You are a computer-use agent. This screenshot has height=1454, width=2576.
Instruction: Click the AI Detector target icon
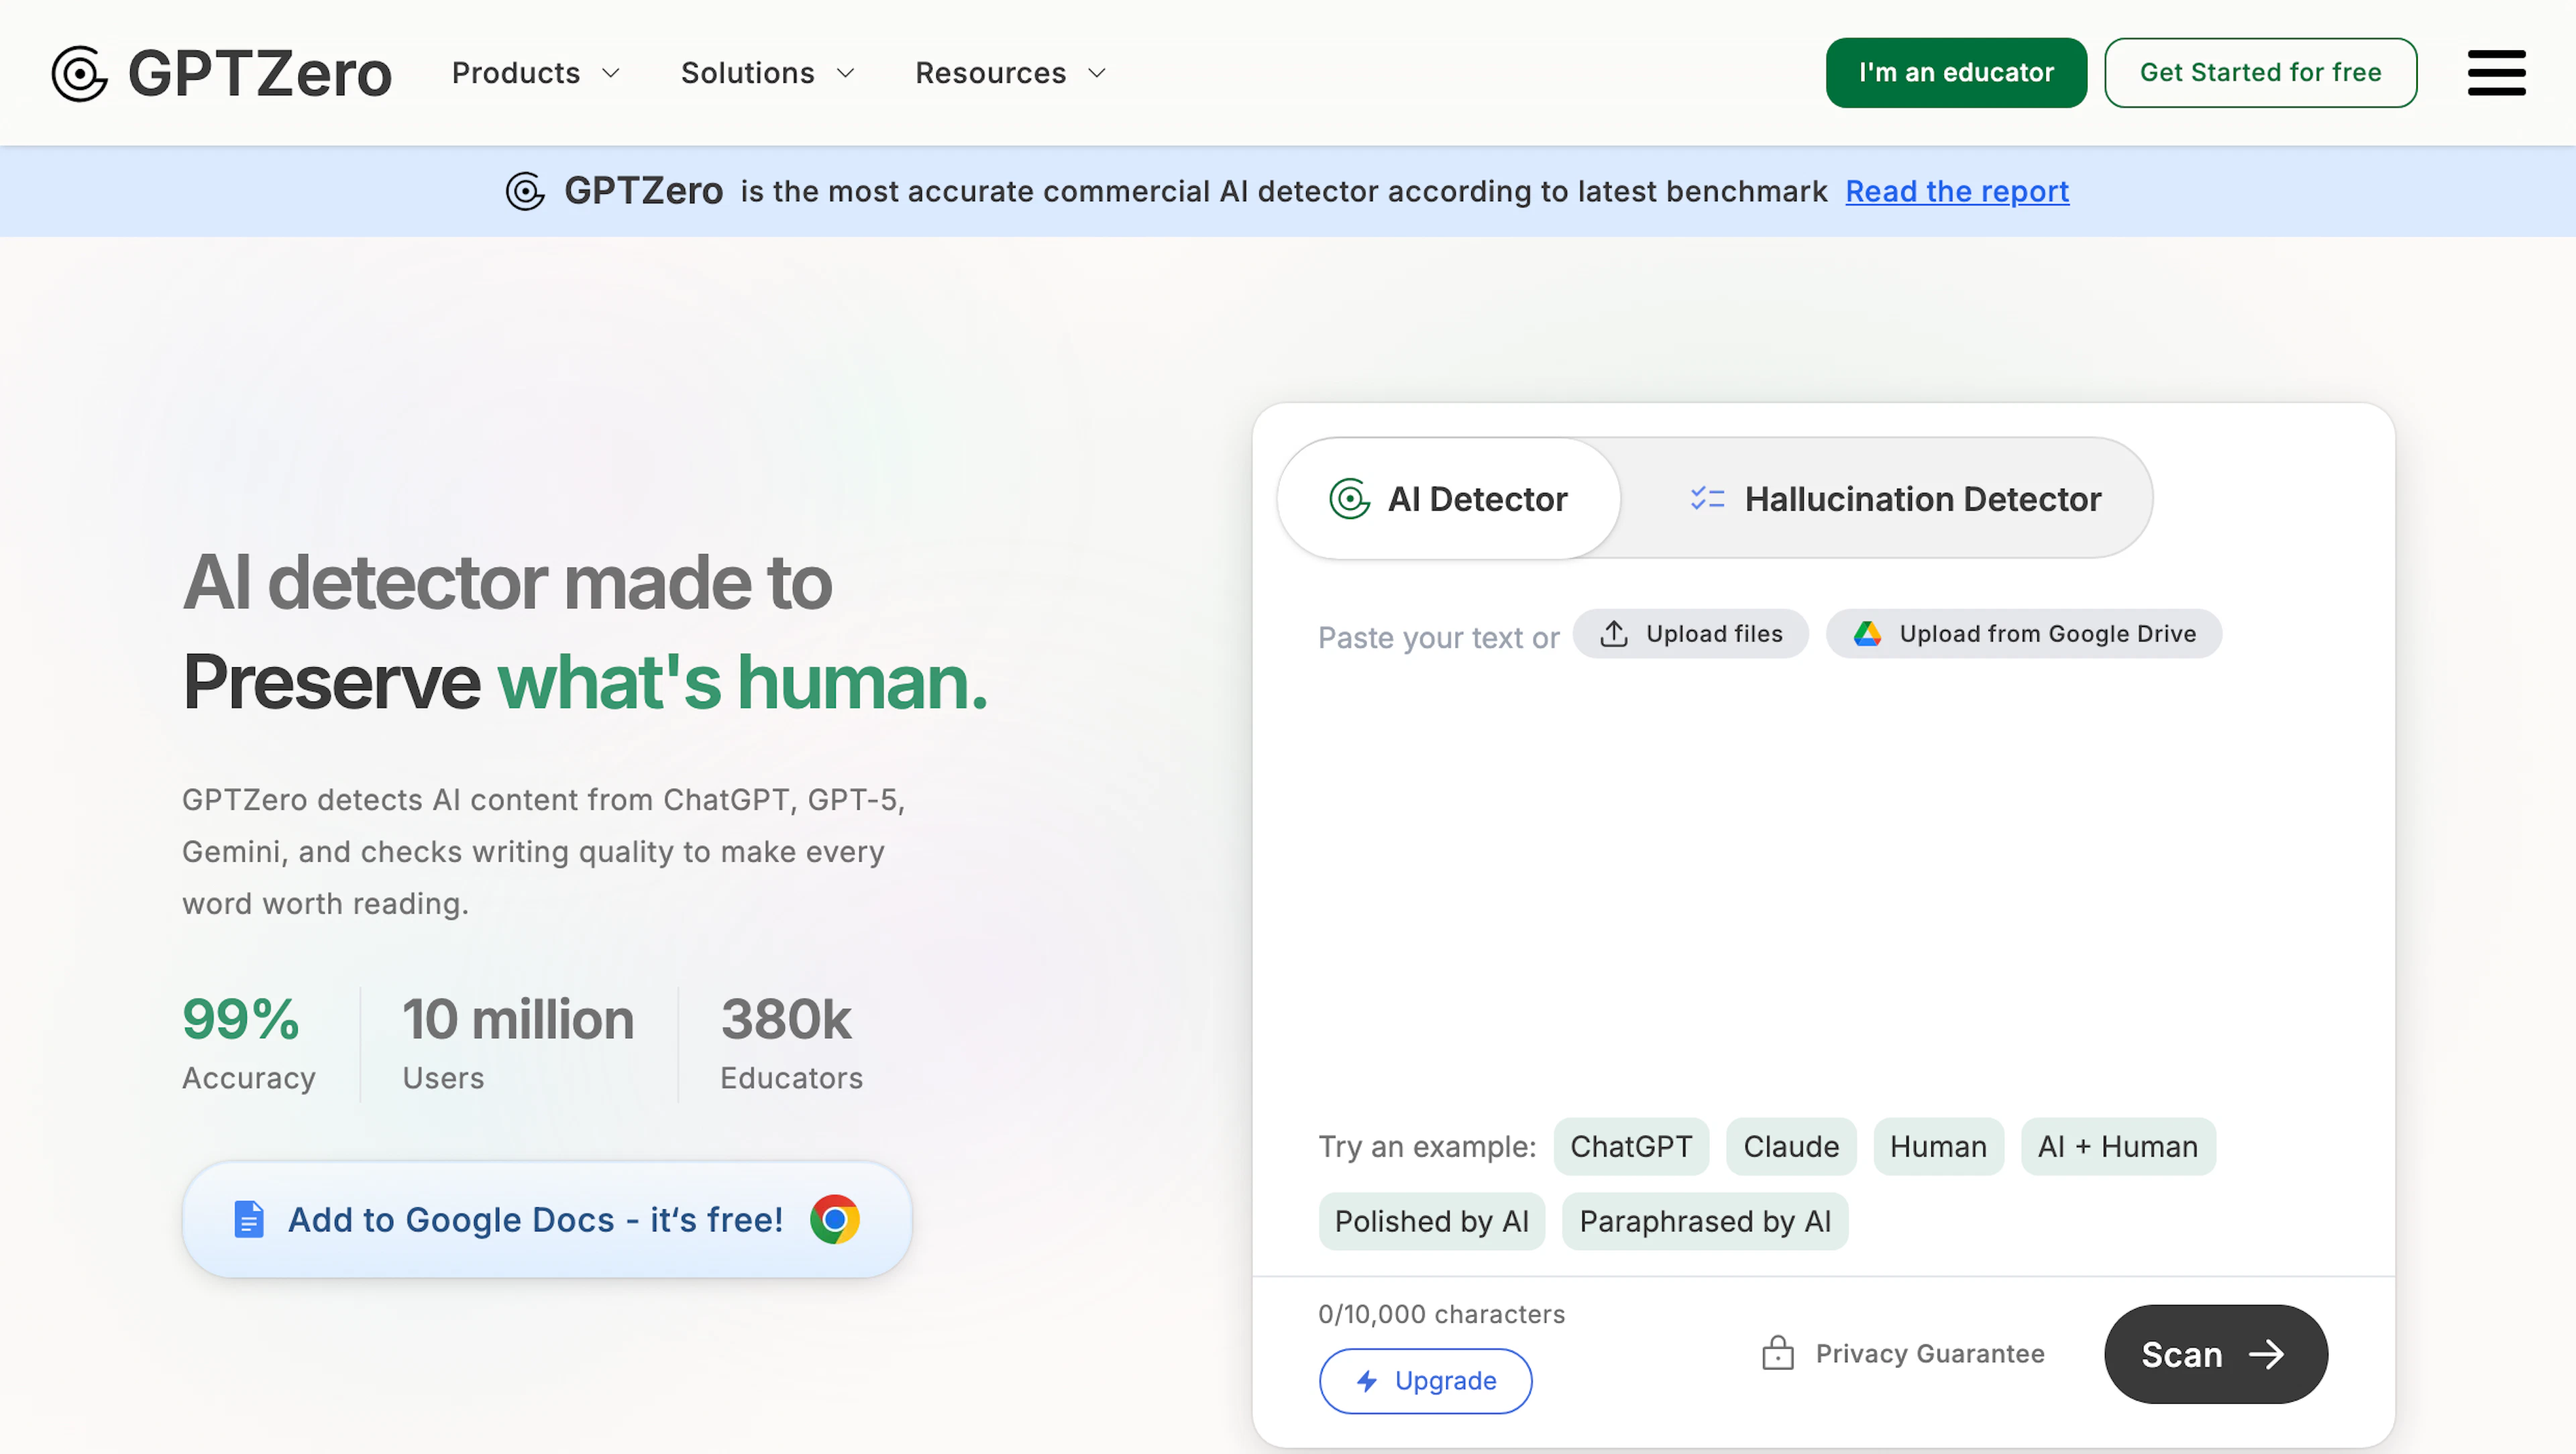tap(1350, 498)
